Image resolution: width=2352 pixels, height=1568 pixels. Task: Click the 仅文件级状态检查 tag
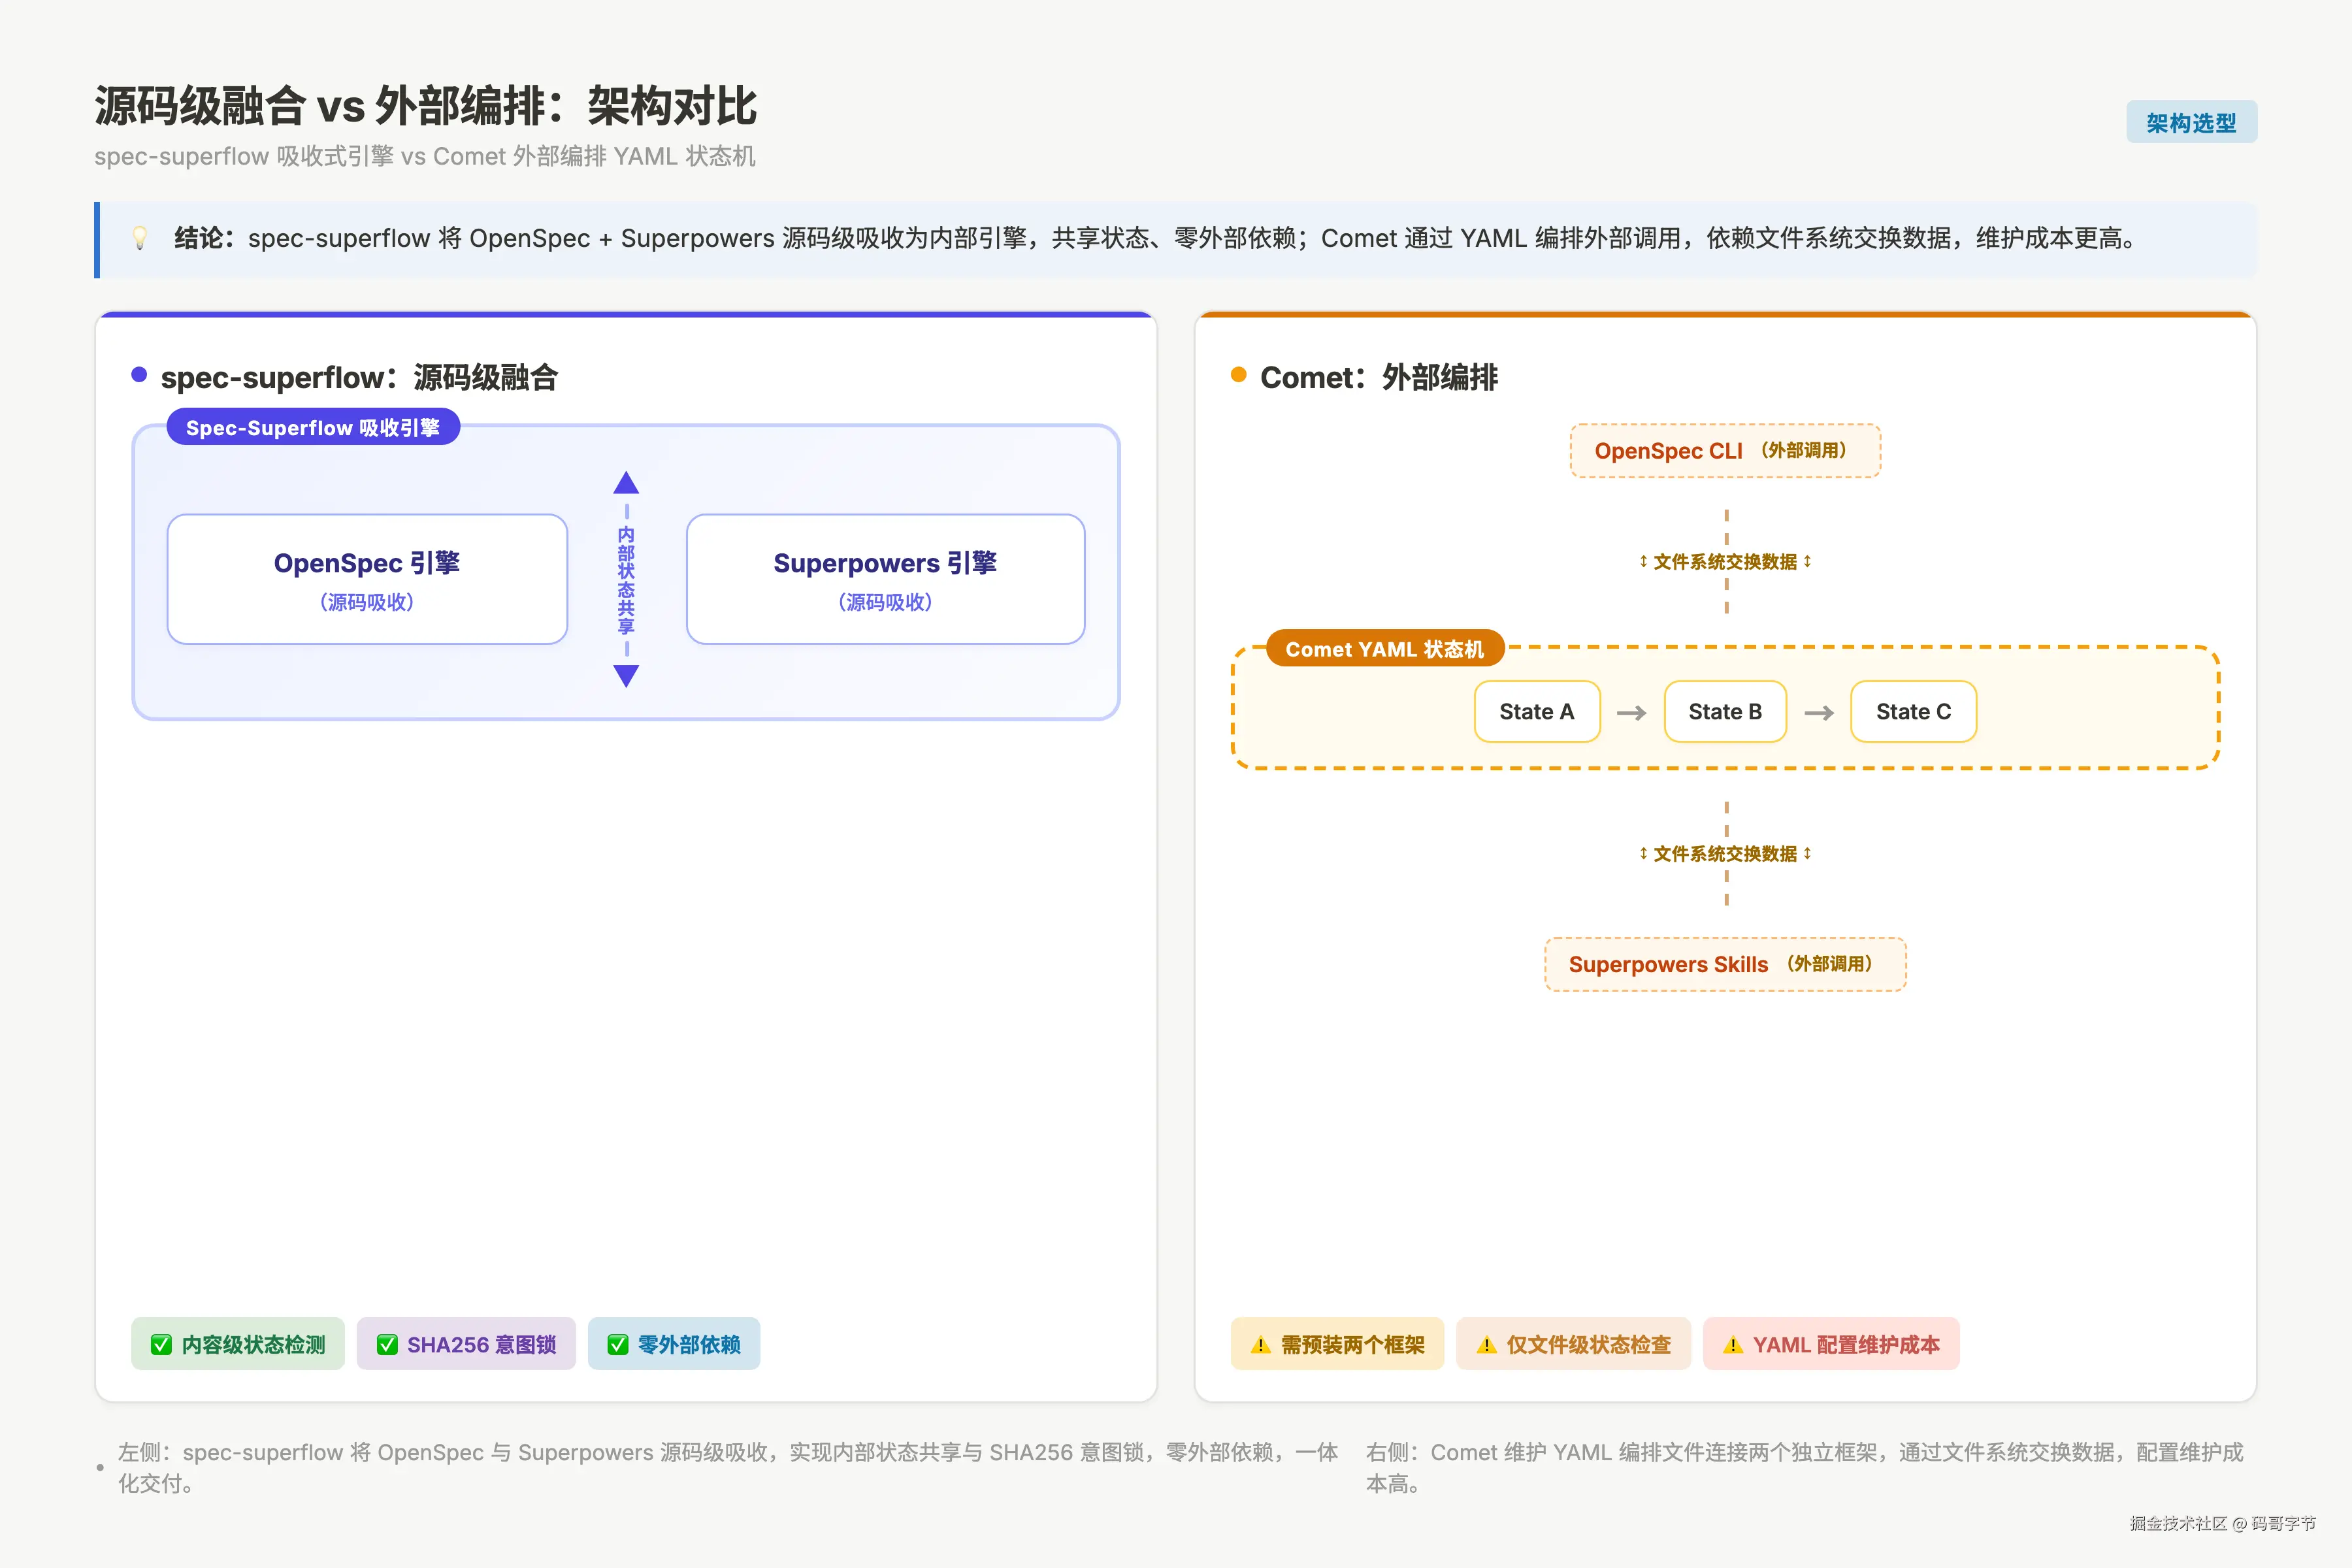pyautogui.click(x=1573, y=1344)
